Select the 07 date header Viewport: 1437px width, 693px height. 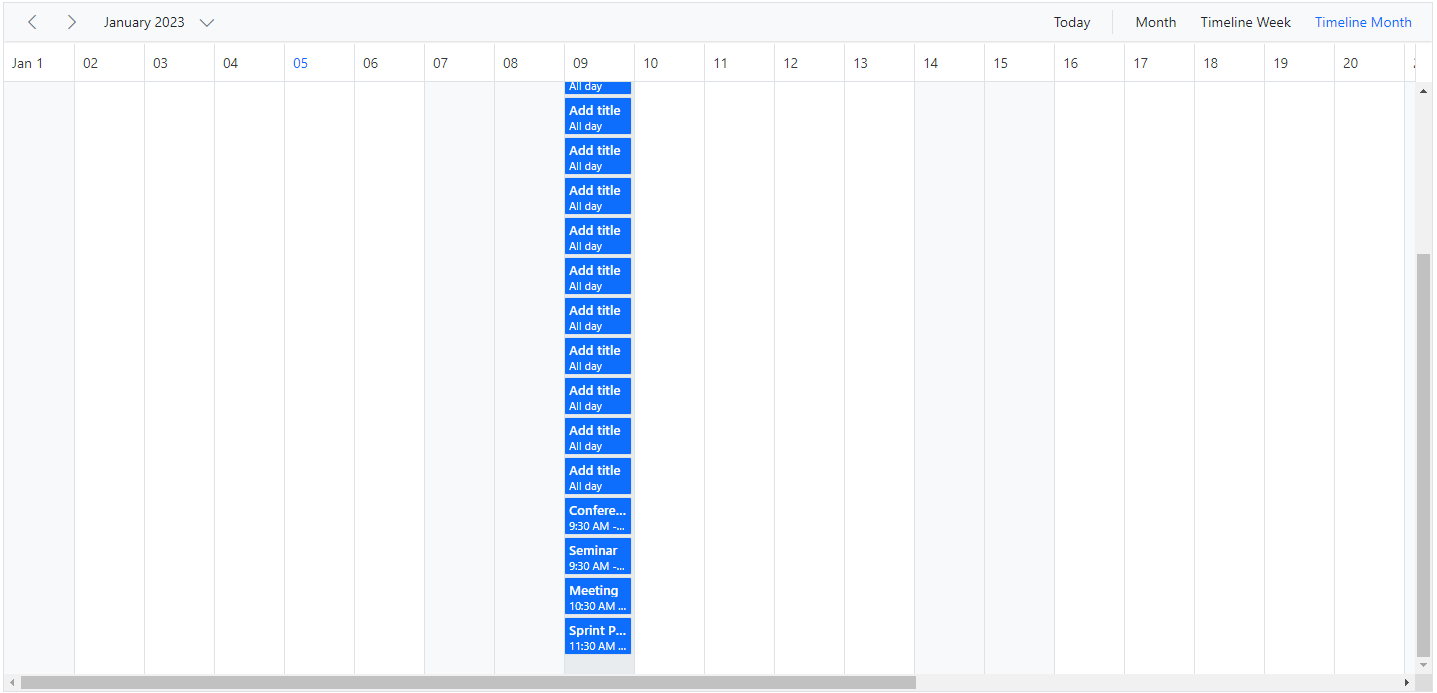click(459, 63)
